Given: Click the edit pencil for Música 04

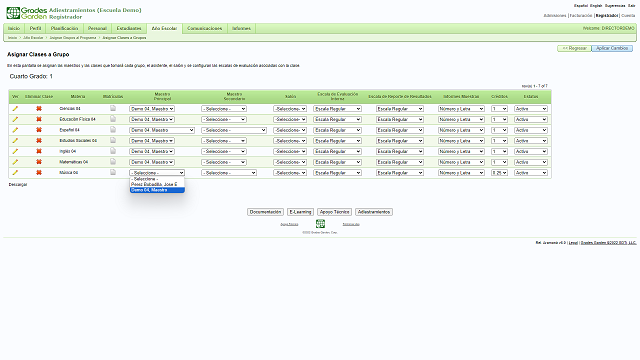Looking at the screenshot, I should tap(15, 173).
